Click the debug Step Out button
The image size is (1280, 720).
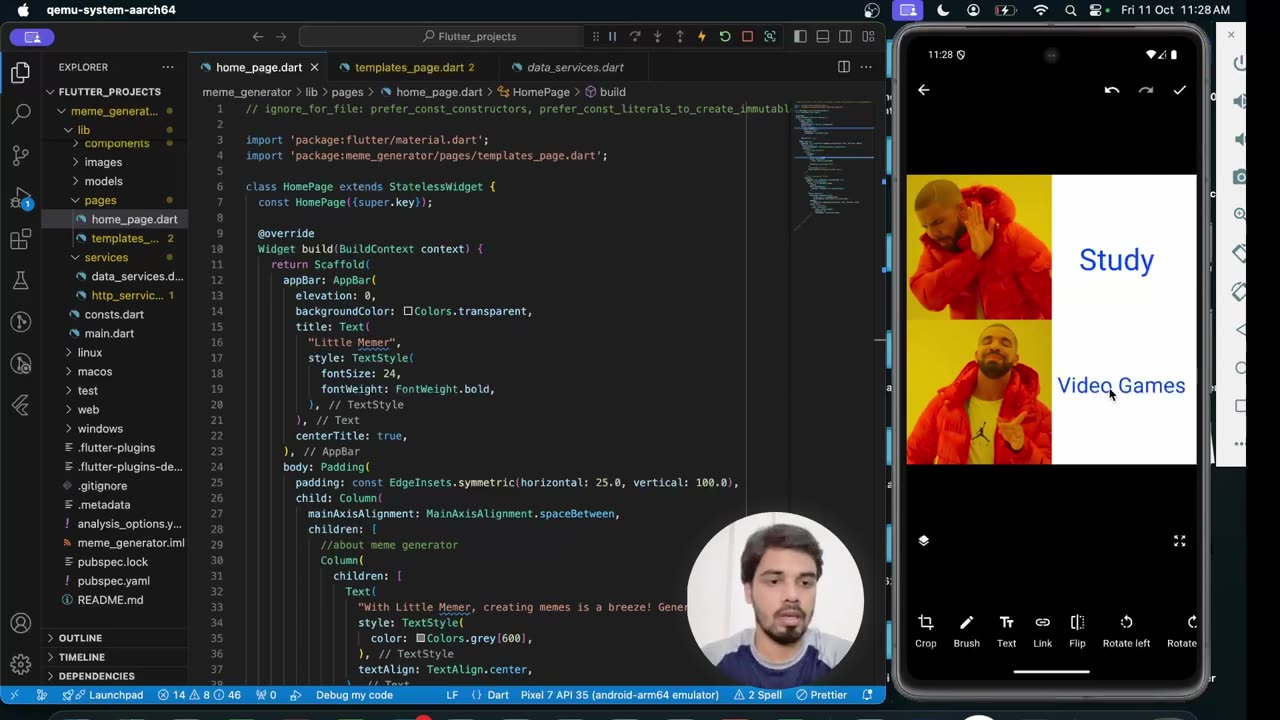679,36
